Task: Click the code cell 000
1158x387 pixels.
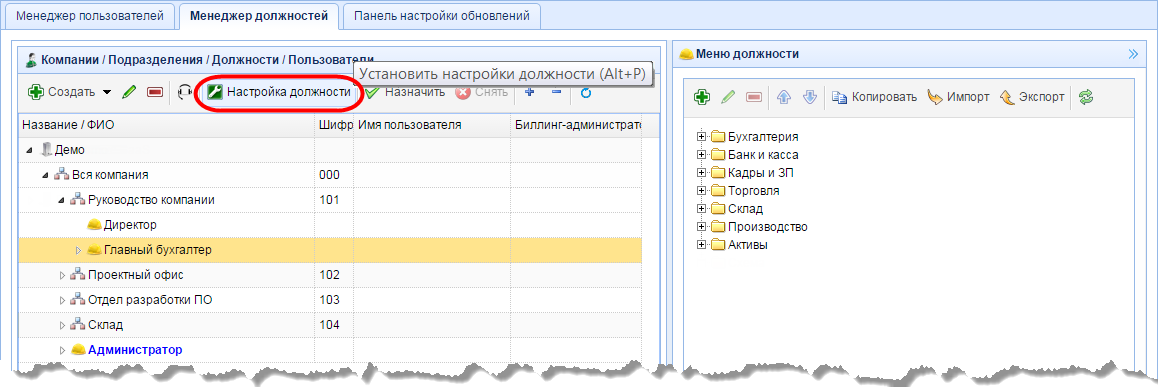Action: point(335,175)
